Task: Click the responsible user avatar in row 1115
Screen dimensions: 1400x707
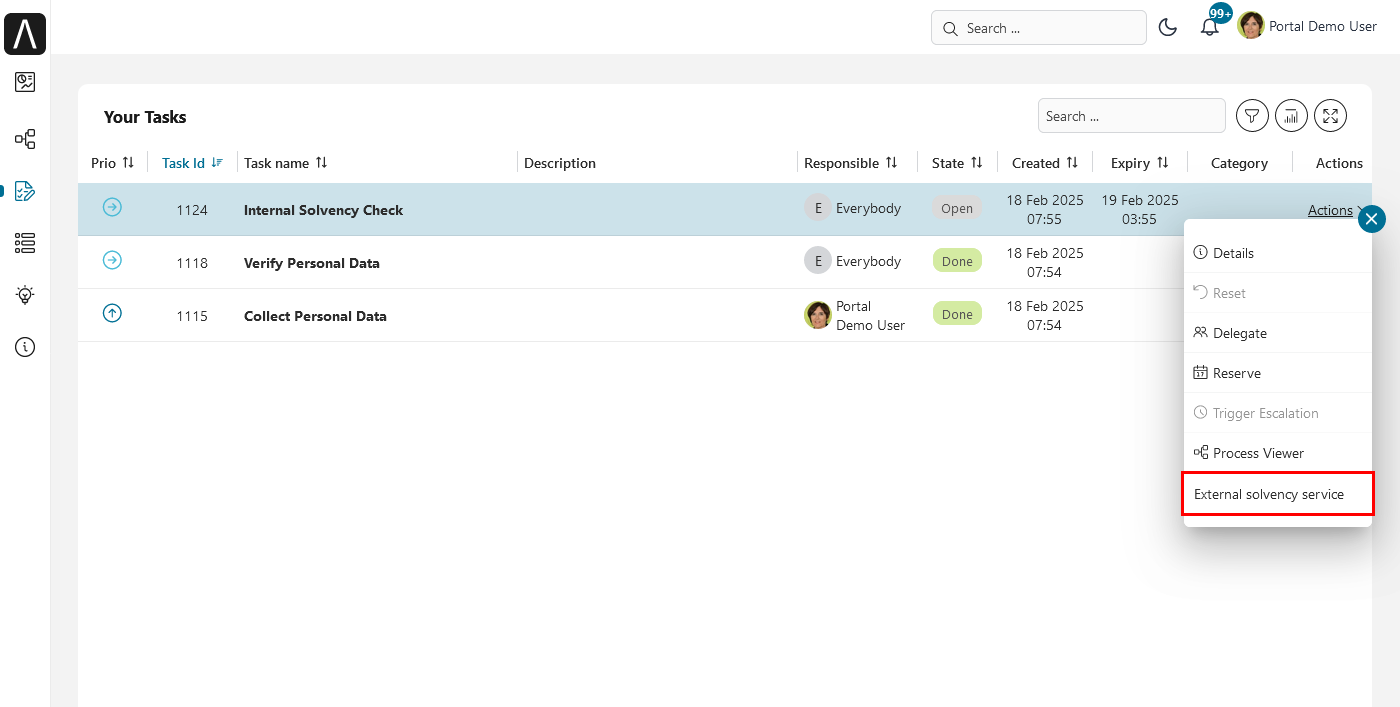Action: [x=818, y=315]
